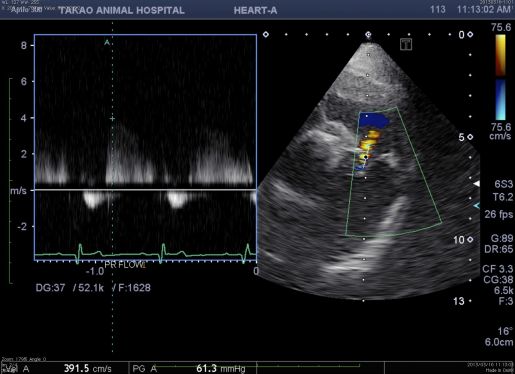Click the 61.3 mmHg pressure gradient readout

click(x=221, y=368)
